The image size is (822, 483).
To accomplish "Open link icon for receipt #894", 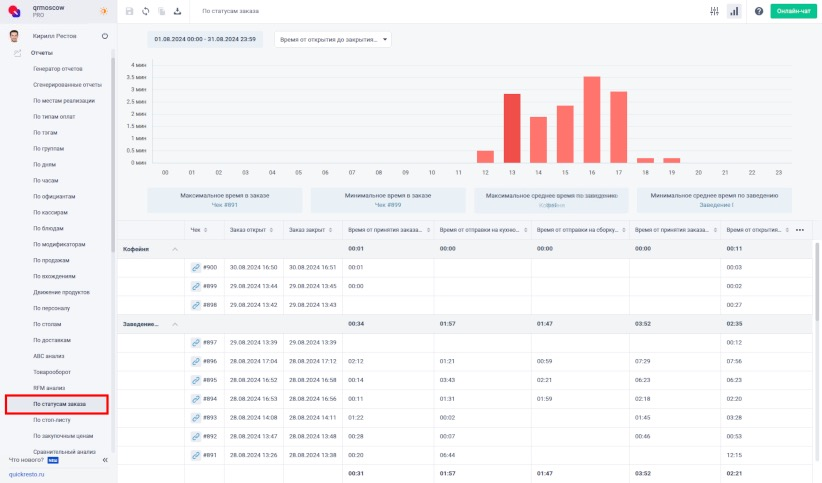I will coord(196,399).
